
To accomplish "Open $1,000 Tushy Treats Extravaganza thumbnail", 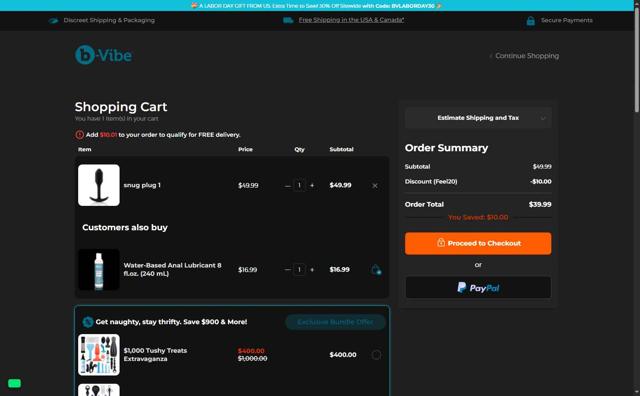I will tap(99, 355).
